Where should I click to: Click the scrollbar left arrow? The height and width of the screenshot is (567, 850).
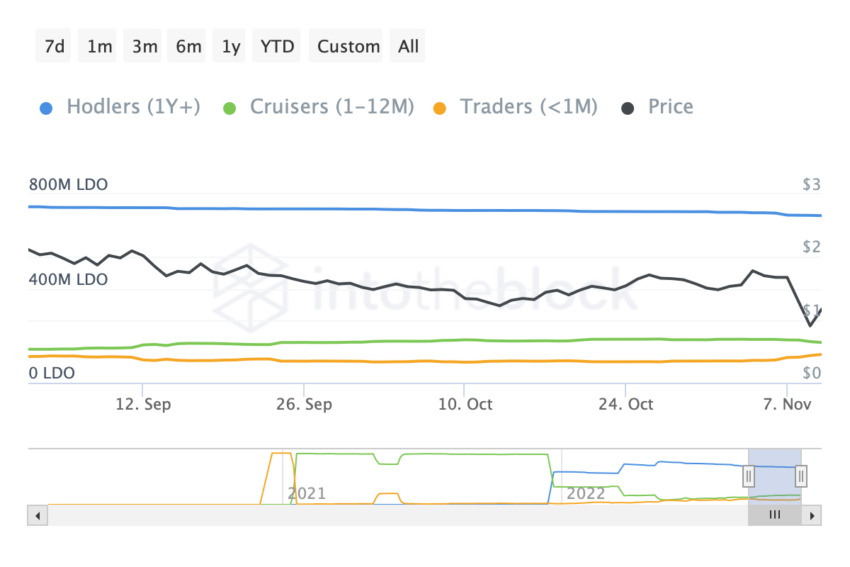37,515
